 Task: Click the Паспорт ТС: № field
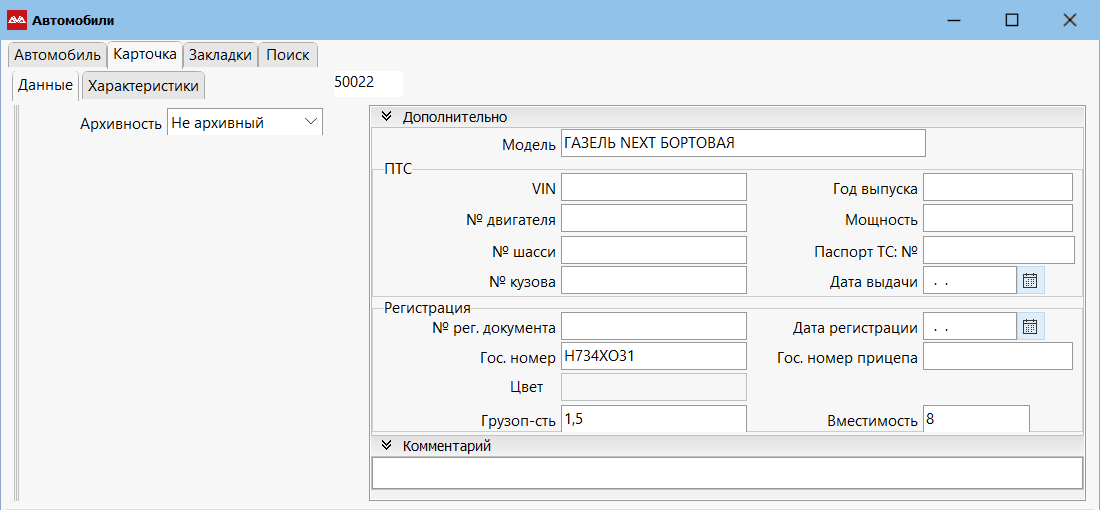(999, 250)
